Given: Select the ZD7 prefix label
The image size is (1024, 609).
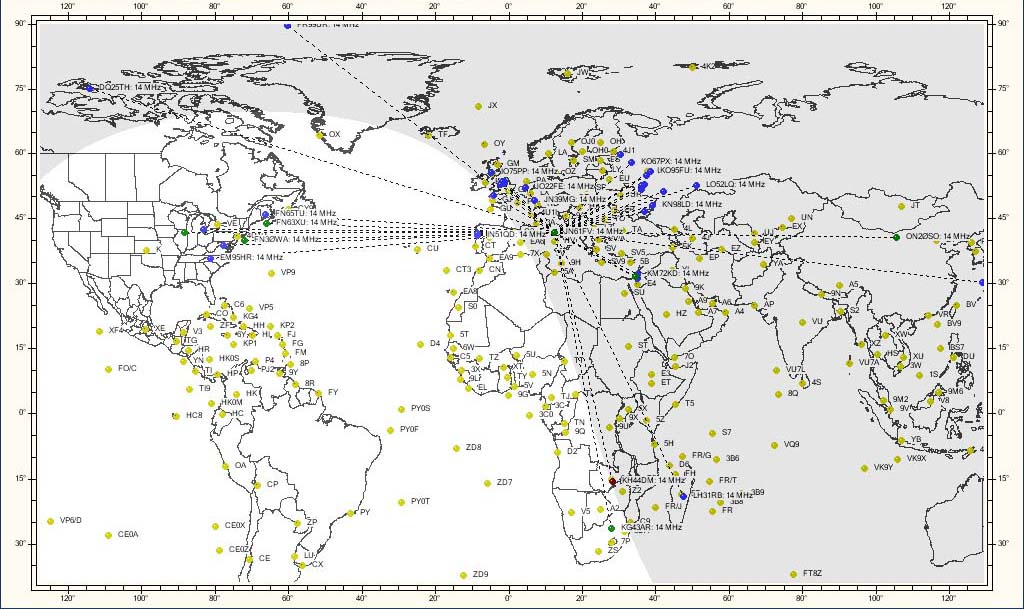Looking at the screenshot, I should [x=505, y=482].
